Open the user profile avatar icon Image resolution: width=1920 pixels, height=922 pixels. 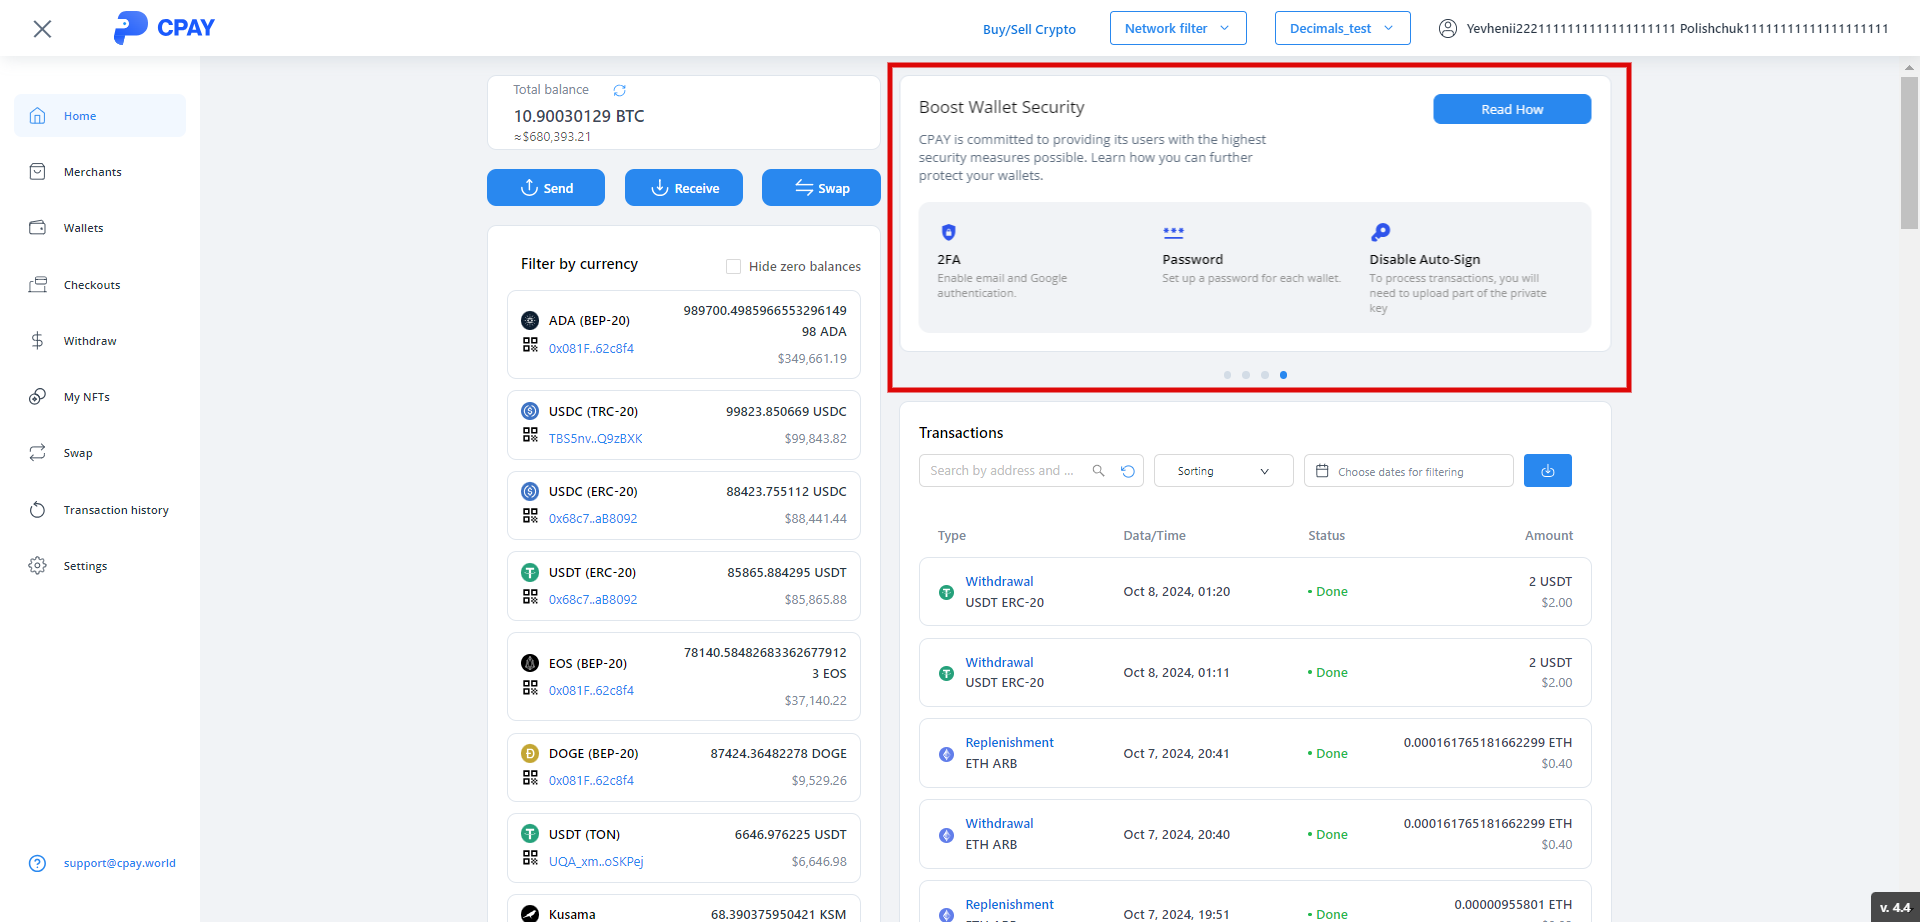coord(1447,28)
